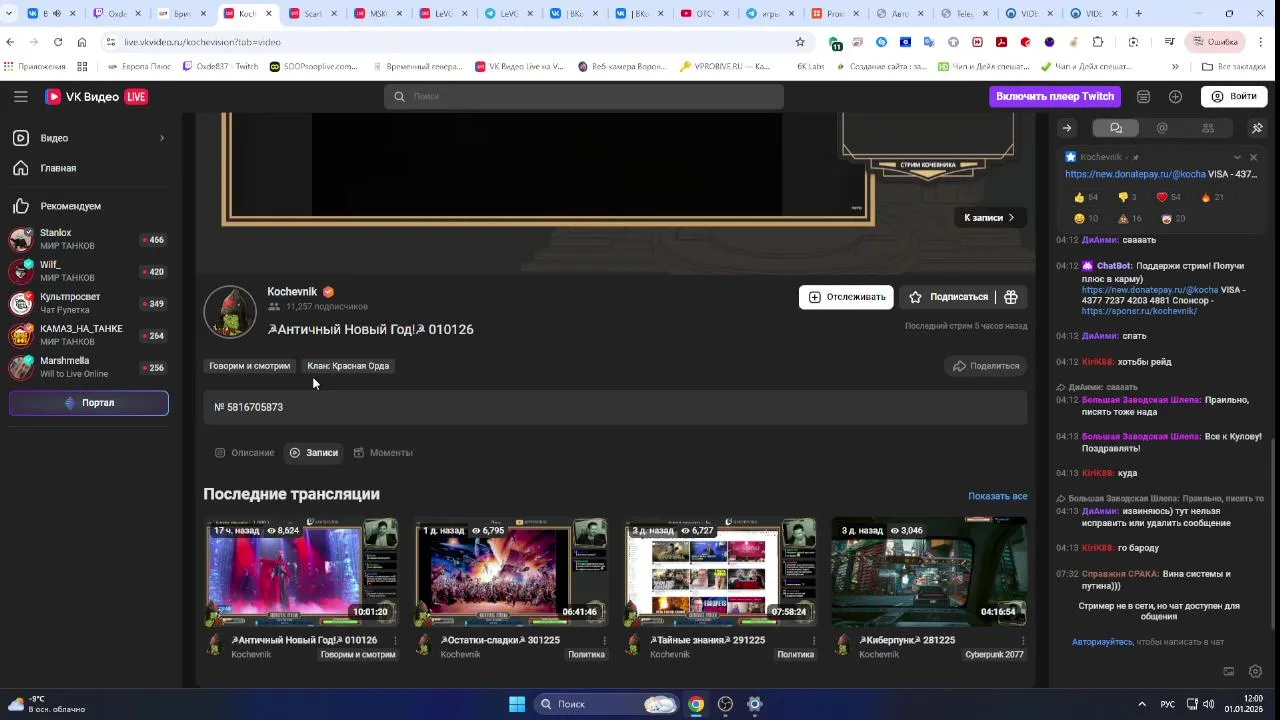Click the Войти login button
The width and height of the screenshot is (1280, 720).
[1234, 96]
